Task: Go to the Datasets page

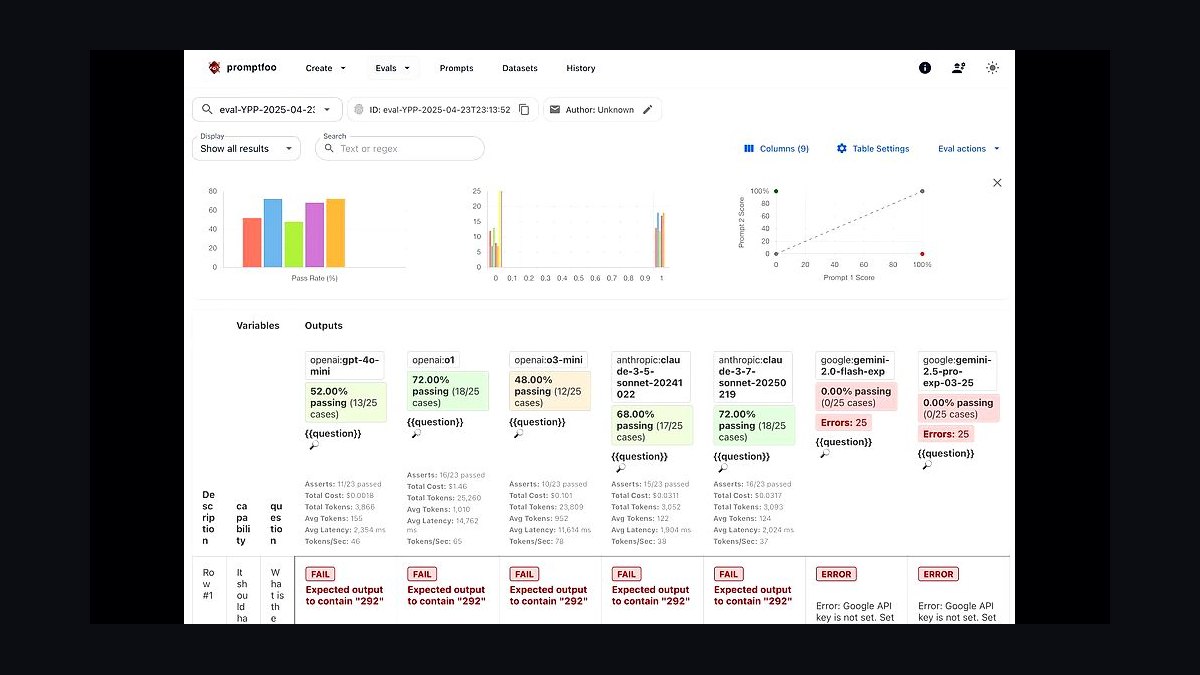Action: click(520, 68)
